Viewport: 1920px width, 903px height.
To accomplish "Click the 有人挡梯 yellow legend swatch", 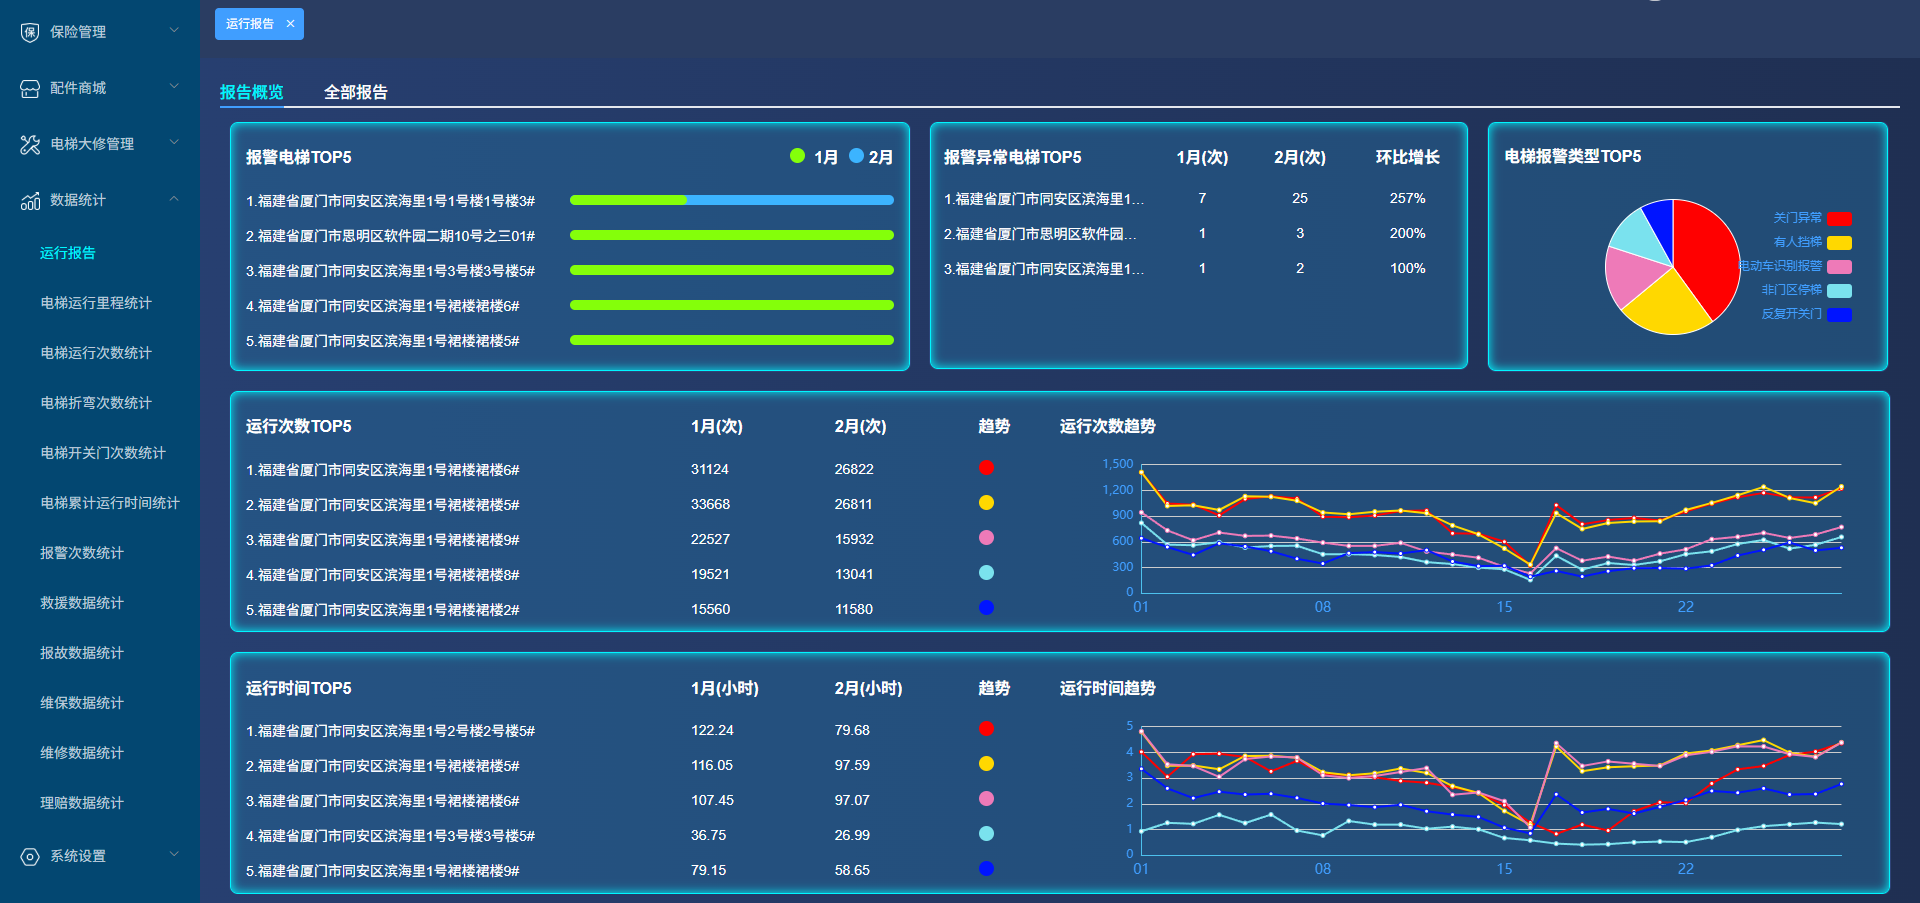I will [1839, 243].
